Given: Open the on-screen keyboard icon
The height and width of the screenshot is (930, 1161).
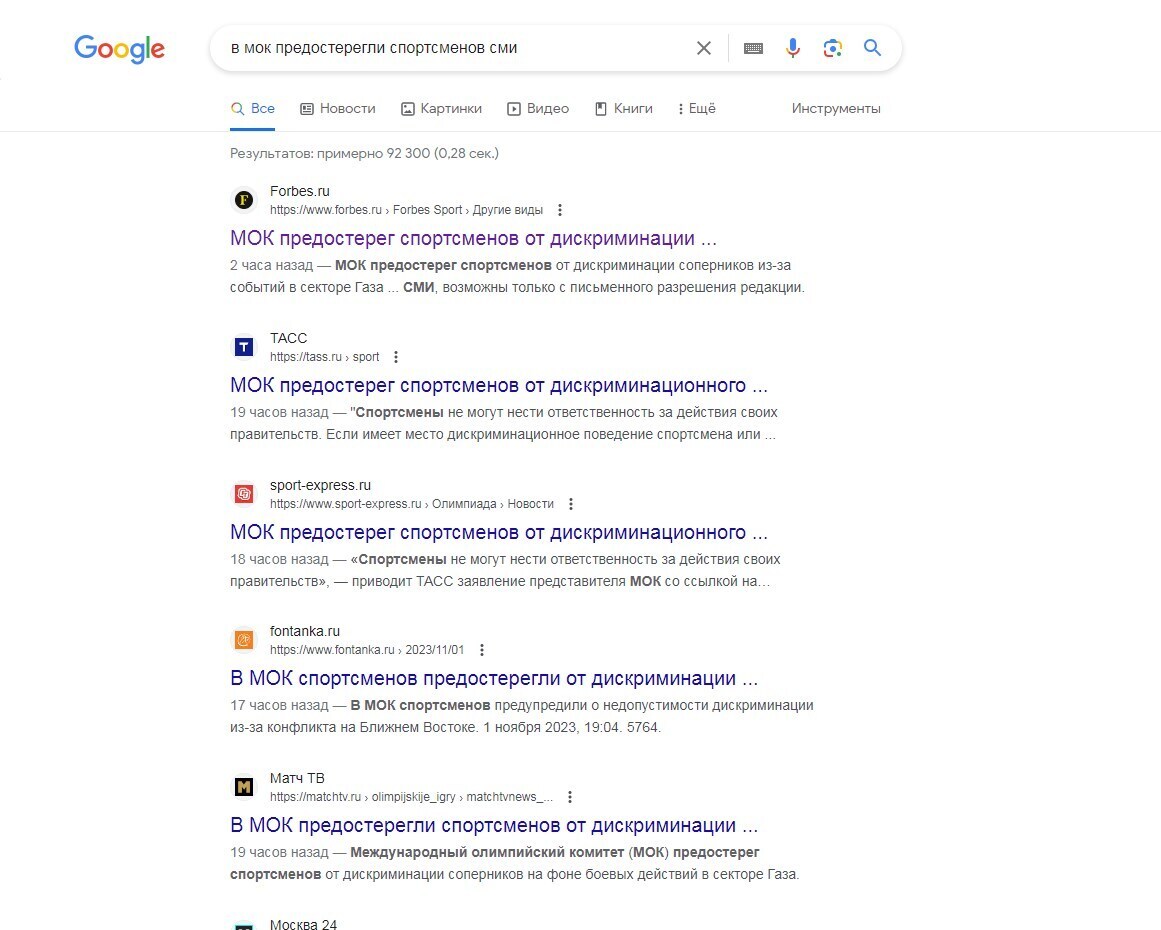Looking at the screenshot, I should [x=753, y=48].
